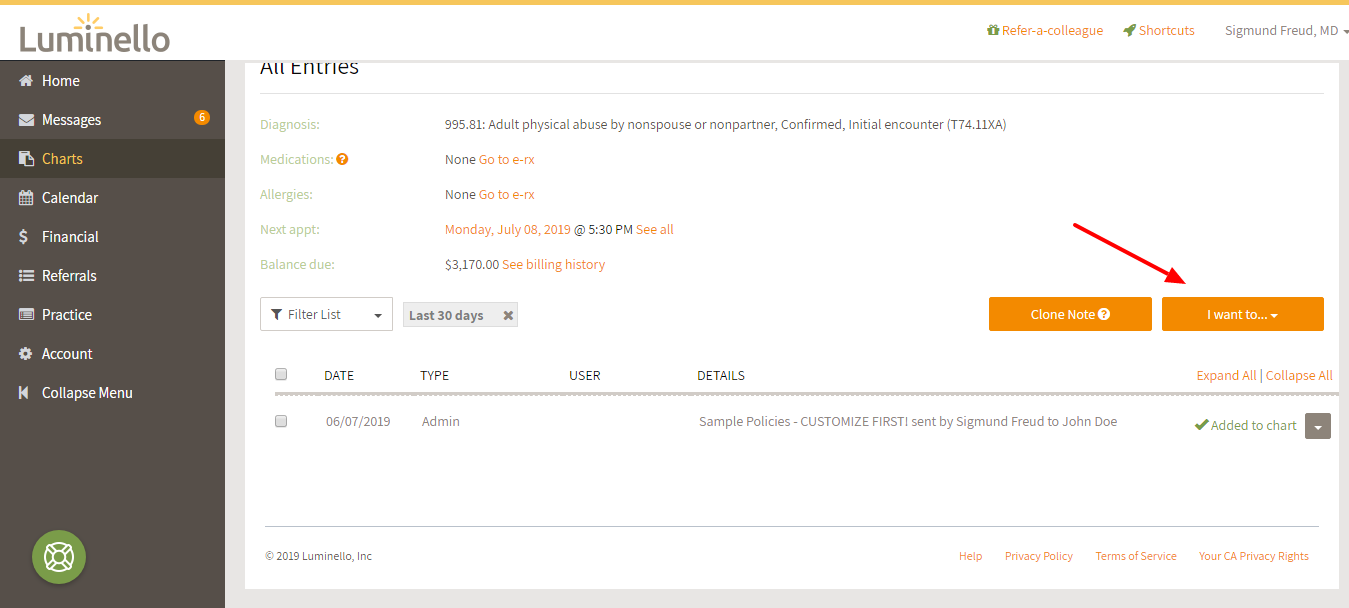Screen dimensions: 1349x608
Task: Click the 06/07/2019 date cell
Action: pos(358,422)
